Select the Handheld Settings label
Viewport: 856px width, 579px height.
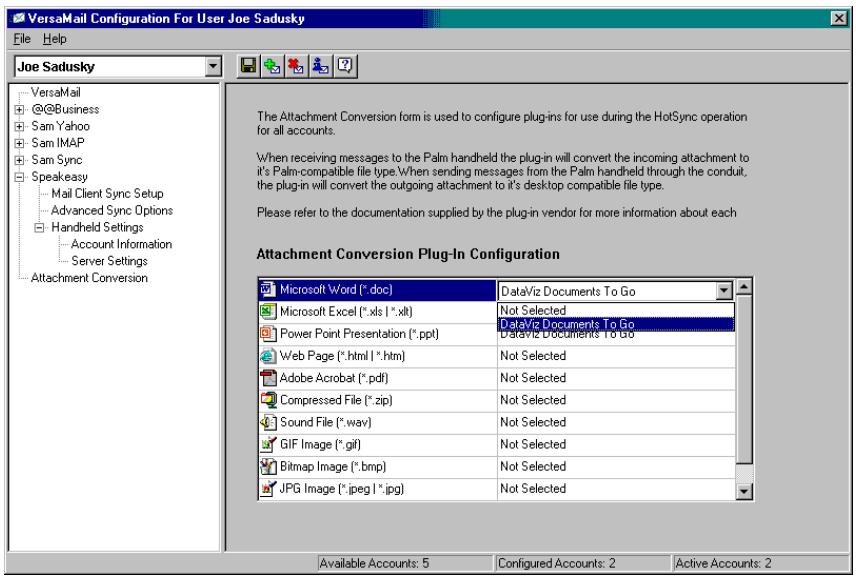(x=97, y=227)
